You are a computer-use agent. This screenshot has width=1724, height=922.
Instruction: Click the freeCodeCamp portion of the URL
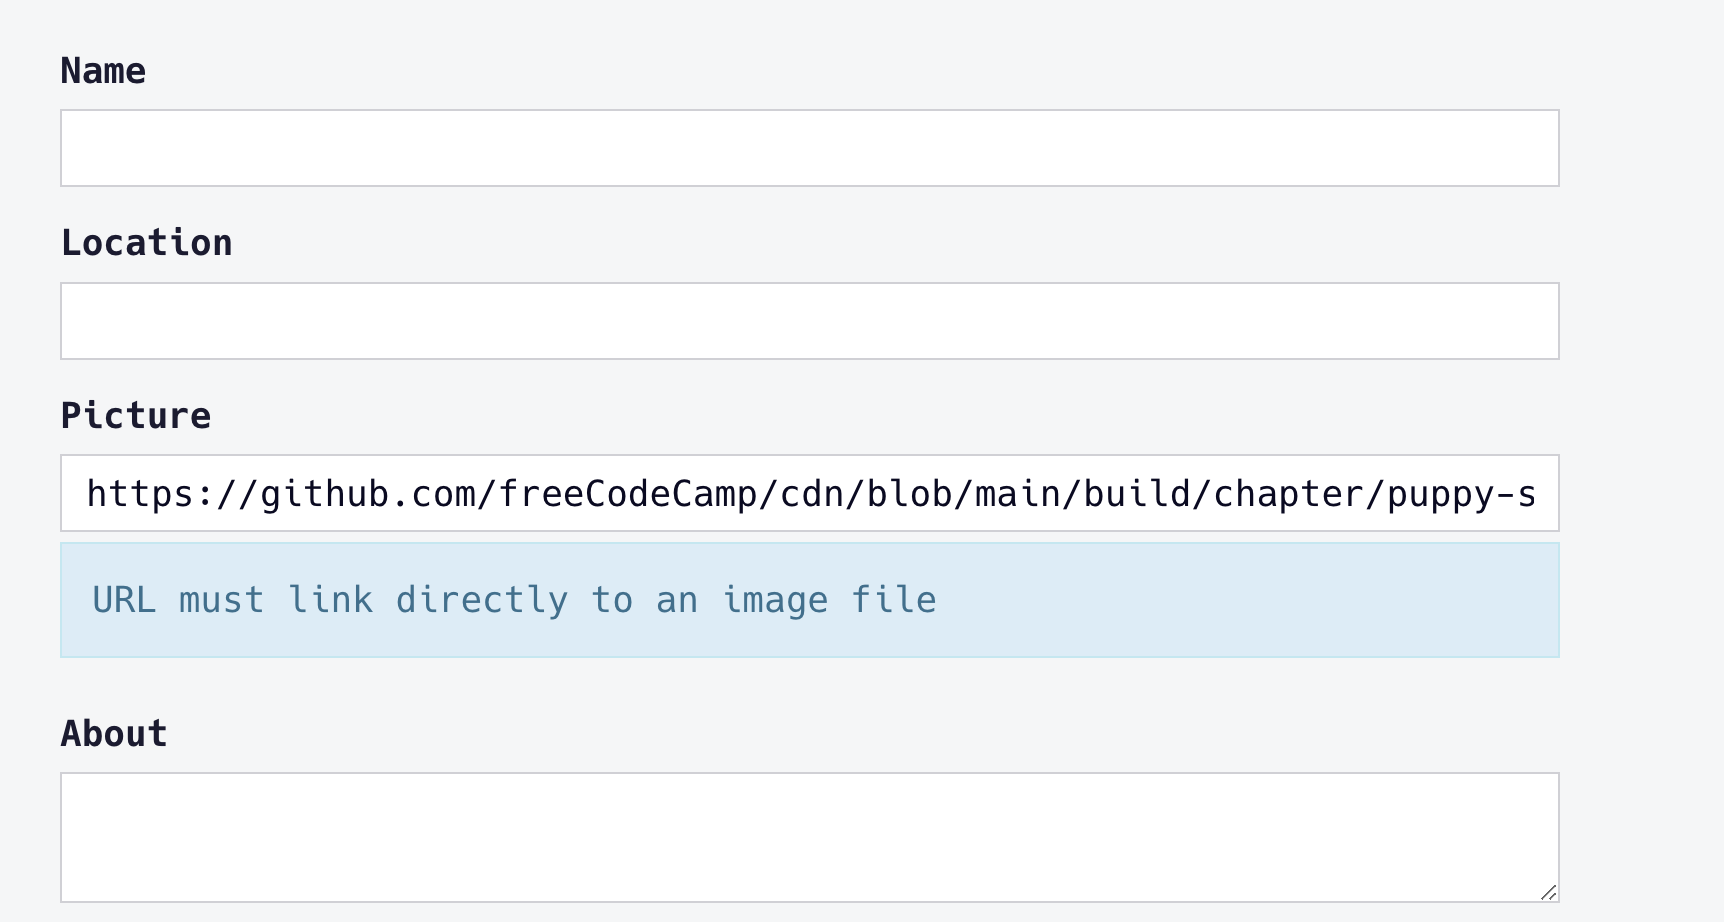(640, 492)
